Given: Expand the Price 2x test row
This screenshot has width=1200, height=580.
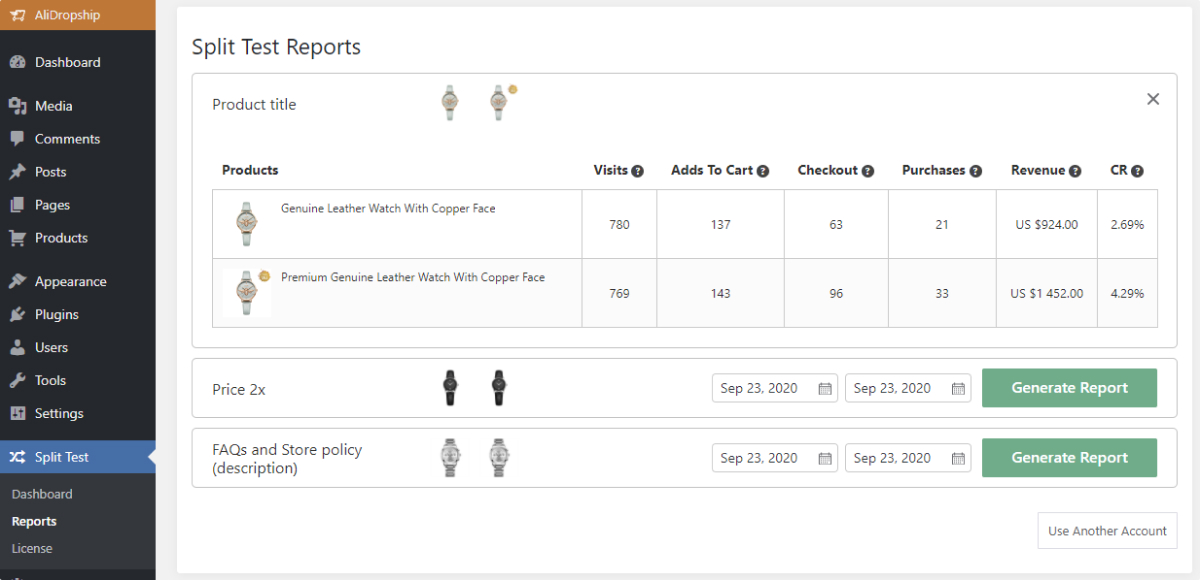Looking at the screenshot, I should pyautogui.click(x=239, y=389).
